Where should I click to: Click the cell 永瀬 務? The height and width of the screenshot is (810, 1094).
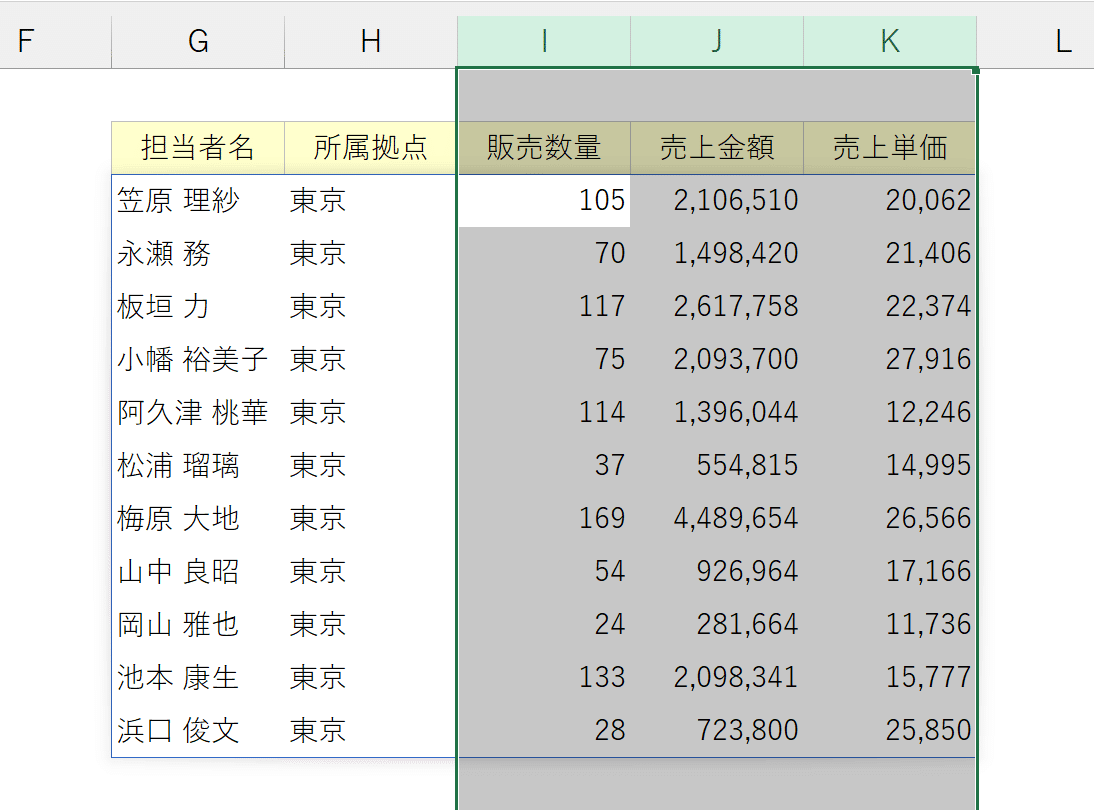[198, 253]
